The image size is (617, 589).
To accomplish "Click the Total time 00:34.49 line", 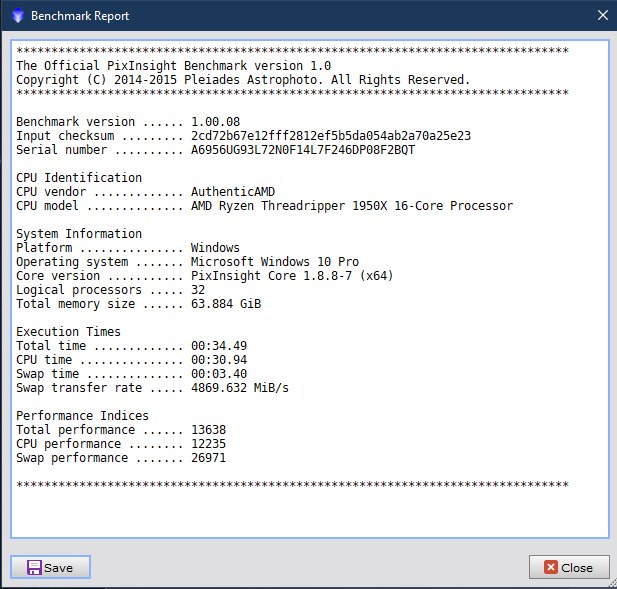I will [131, 345].
